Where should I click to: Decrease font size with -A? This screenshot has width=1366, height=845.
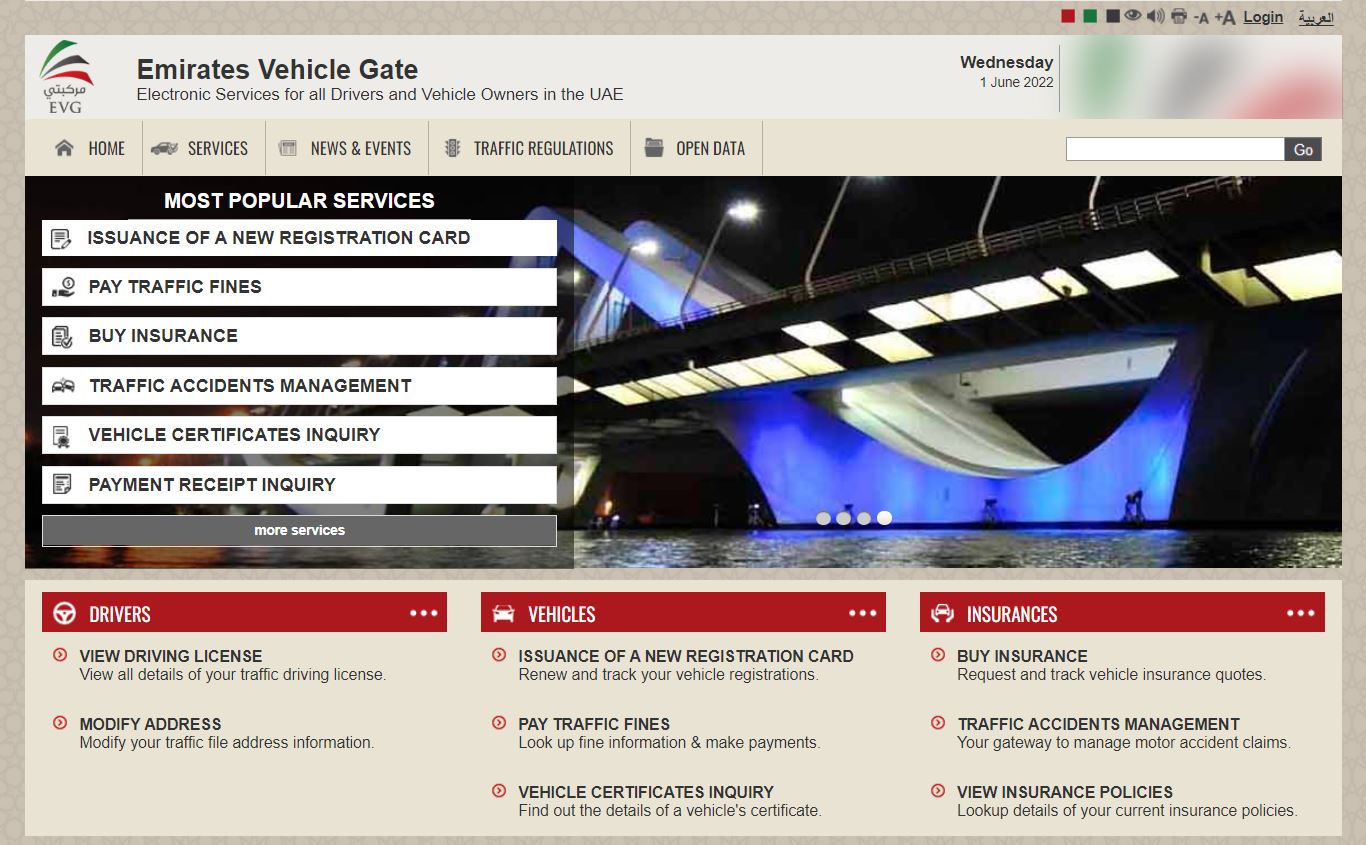[x=1201, y=17]
